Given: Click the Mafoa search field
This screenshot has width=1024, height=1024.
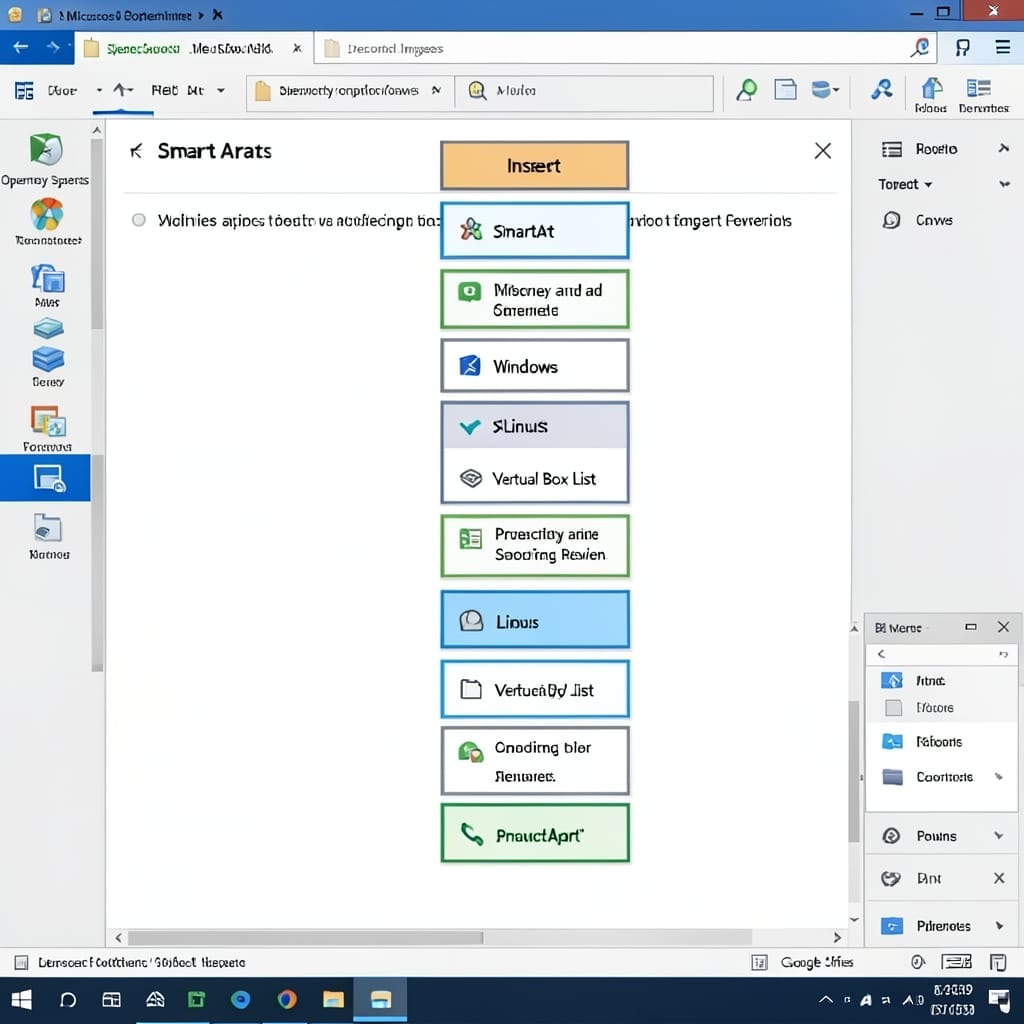Looking at the screenshot, I should click(584, 91).
